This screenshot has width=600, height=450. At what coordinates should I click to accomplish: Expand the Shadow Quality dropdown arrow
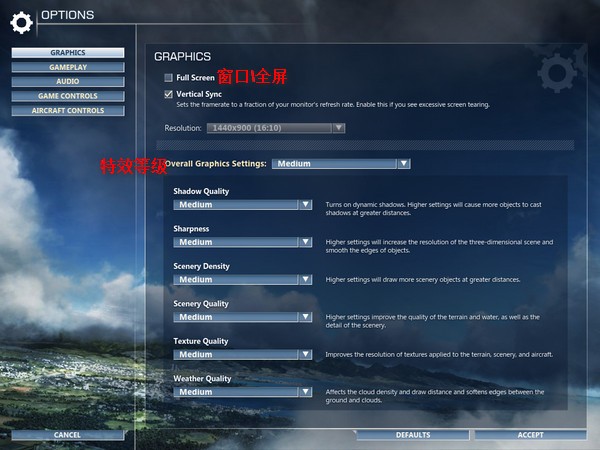306,205
